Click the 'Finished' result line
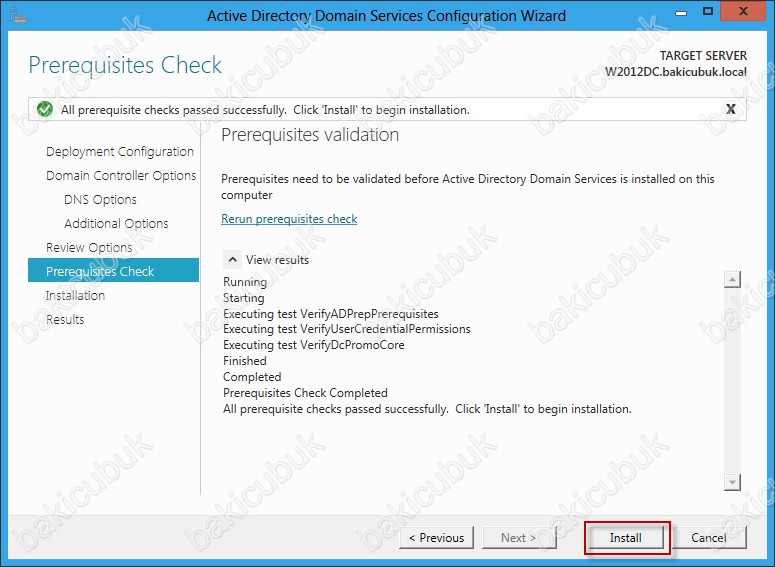This screenshot has width=775, height=567. (x=245, y=361)
